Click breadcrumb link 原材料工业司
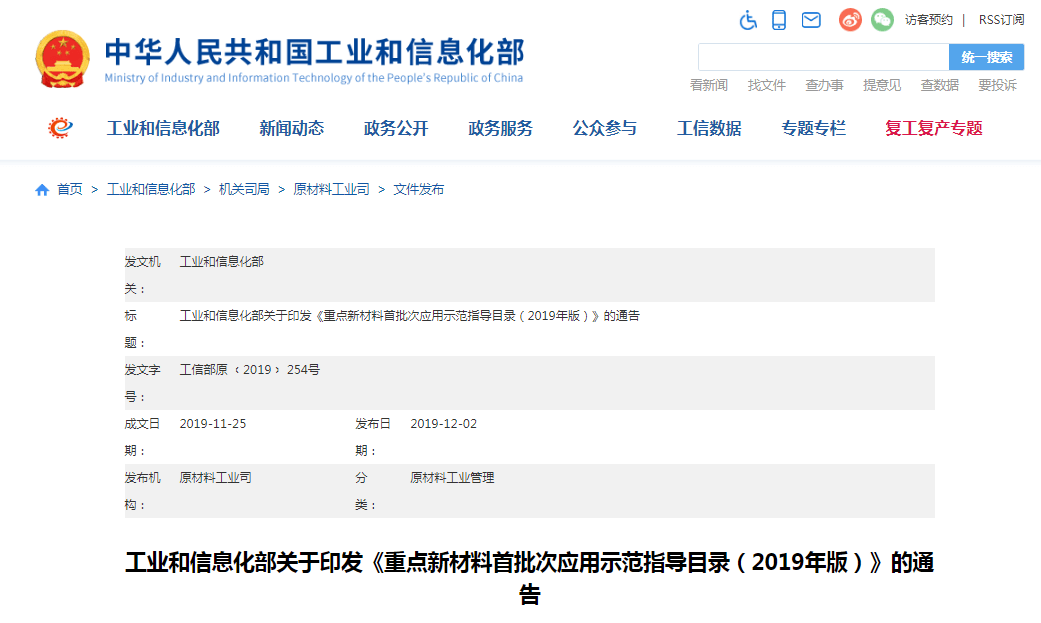1041x623 pixels. pos(331,189)
